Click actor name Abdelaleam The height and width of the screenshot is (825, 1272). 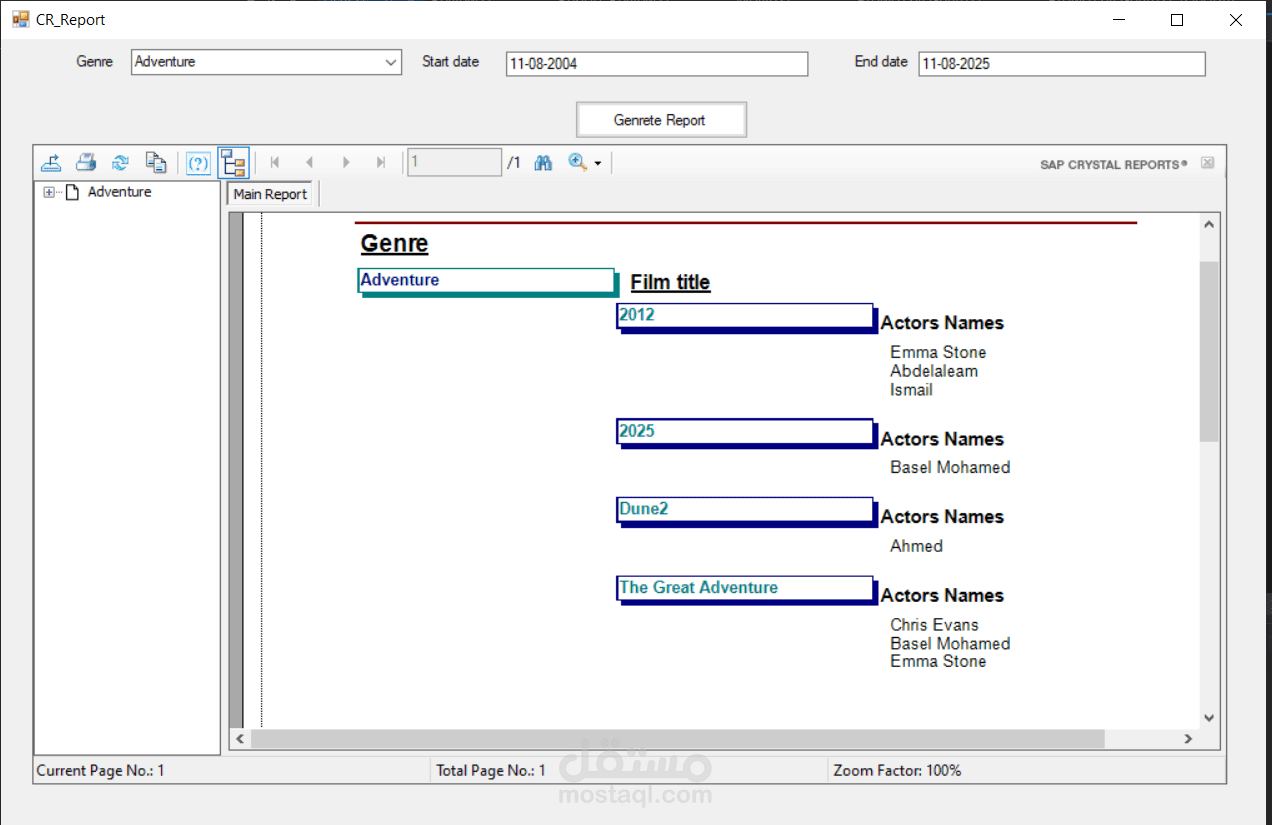(934, 371)
